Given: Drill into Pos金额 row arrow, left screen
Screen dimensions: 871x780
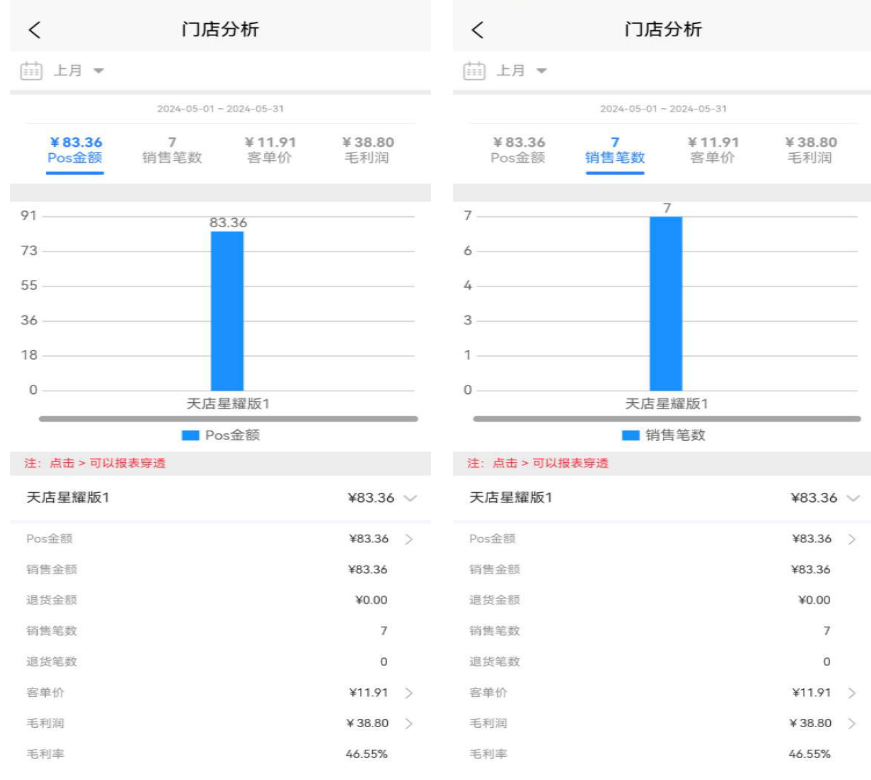Looking at the screenshot, I should point(409,539).
